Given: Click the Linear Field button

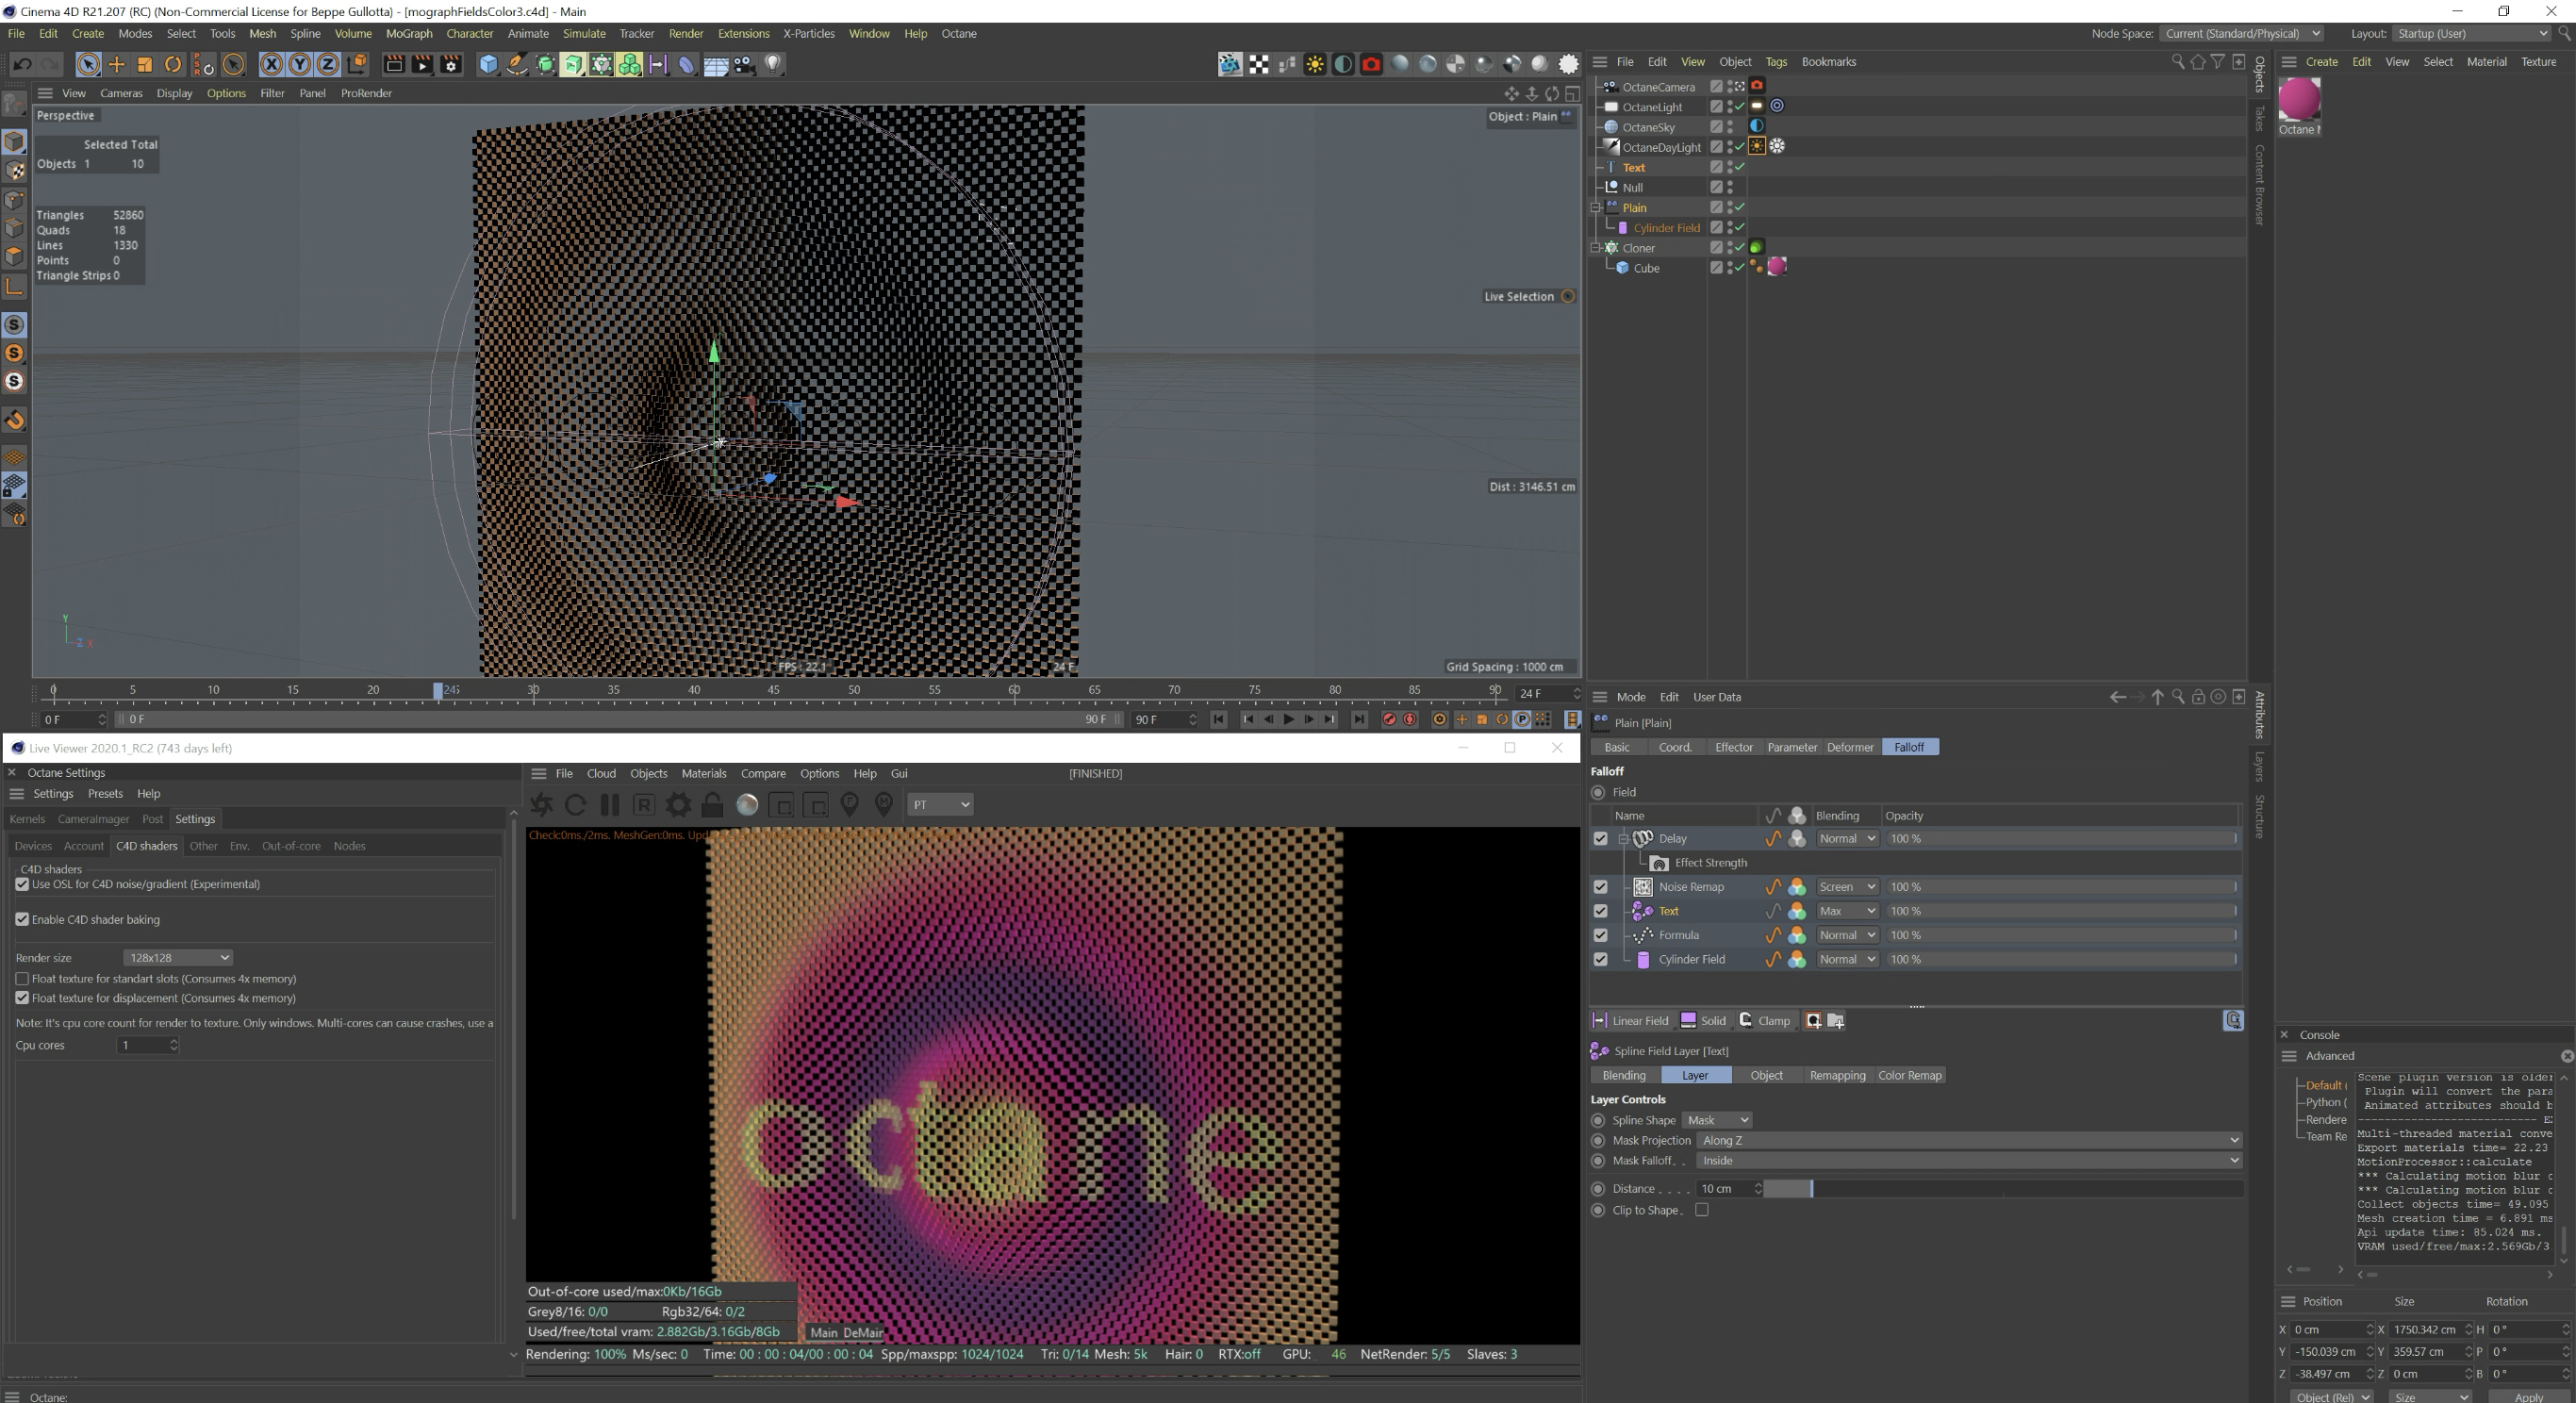Looking at the screenshot, I should 1631,1021.
